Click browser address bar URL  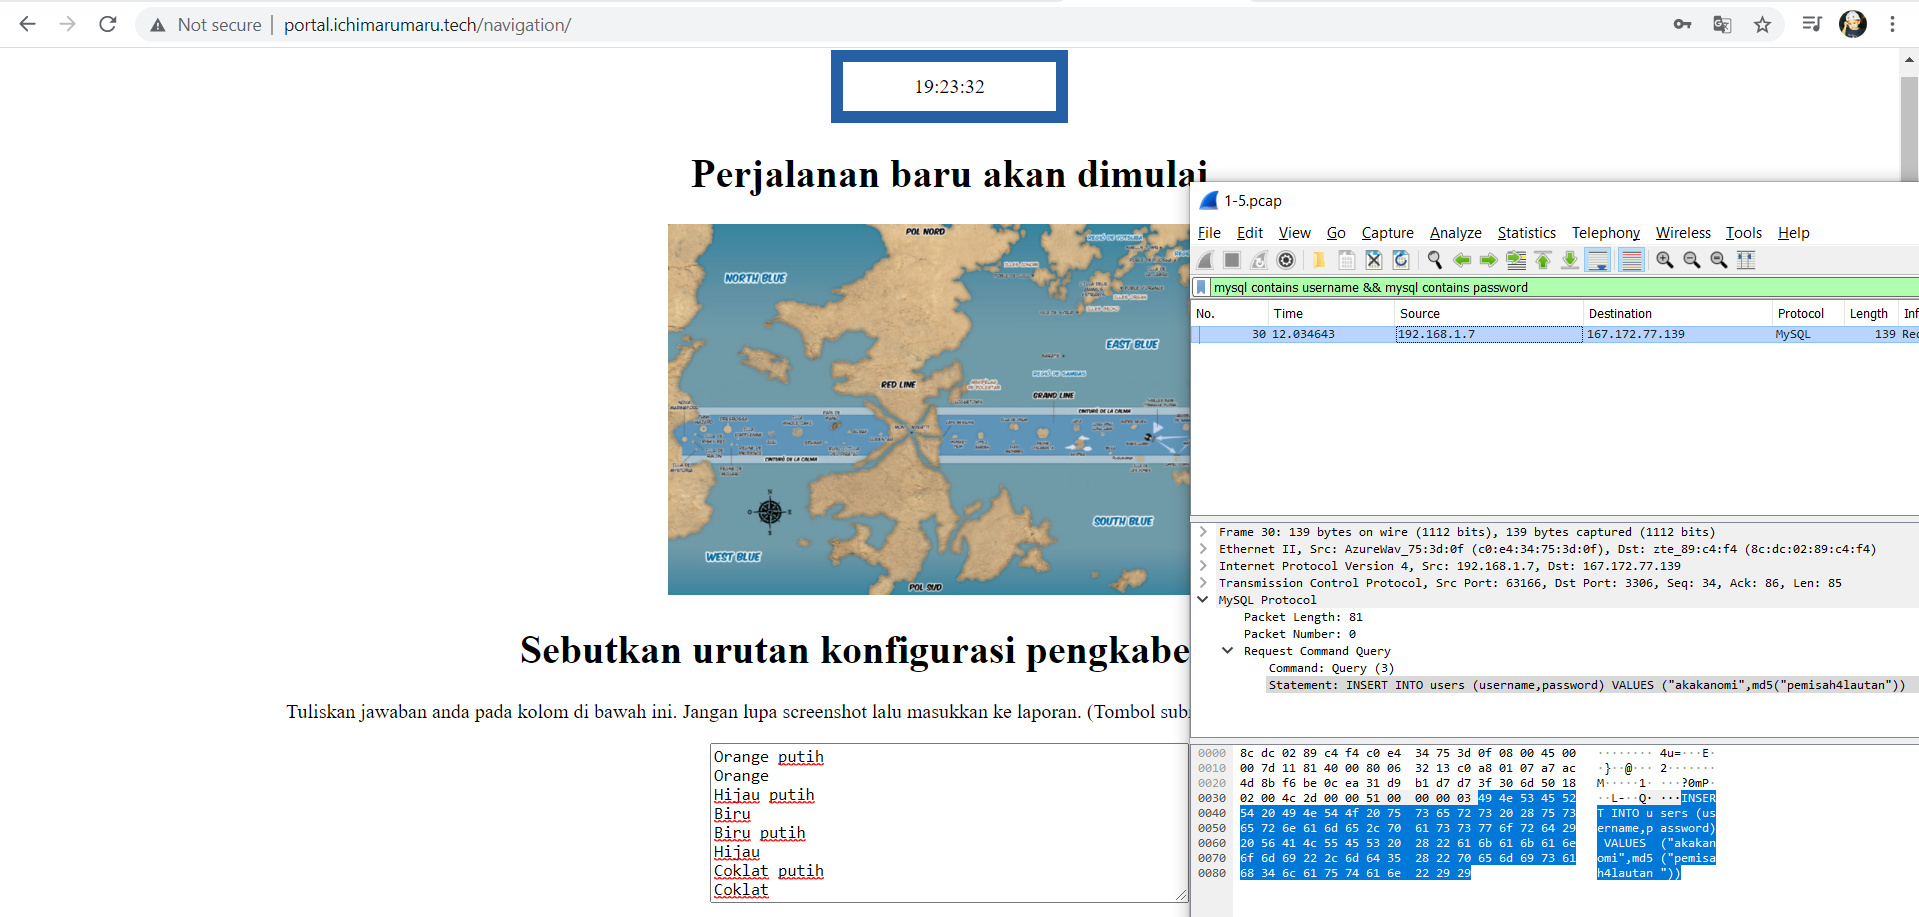point(427,25)
